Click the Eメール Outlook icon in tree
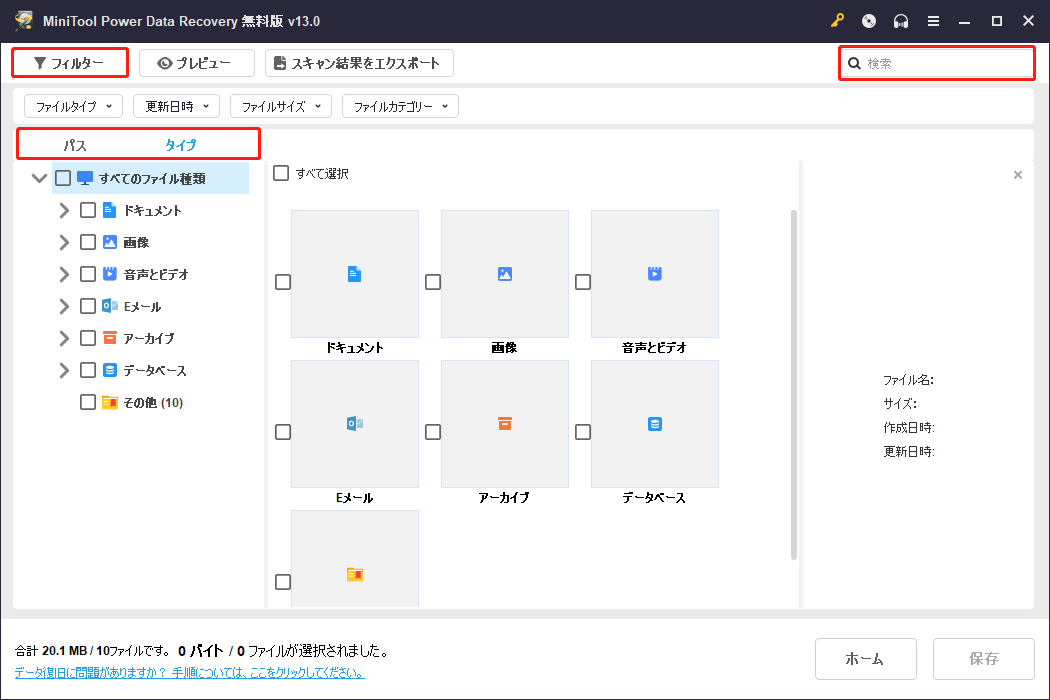 pyautogui.click(x=110, y=305)
